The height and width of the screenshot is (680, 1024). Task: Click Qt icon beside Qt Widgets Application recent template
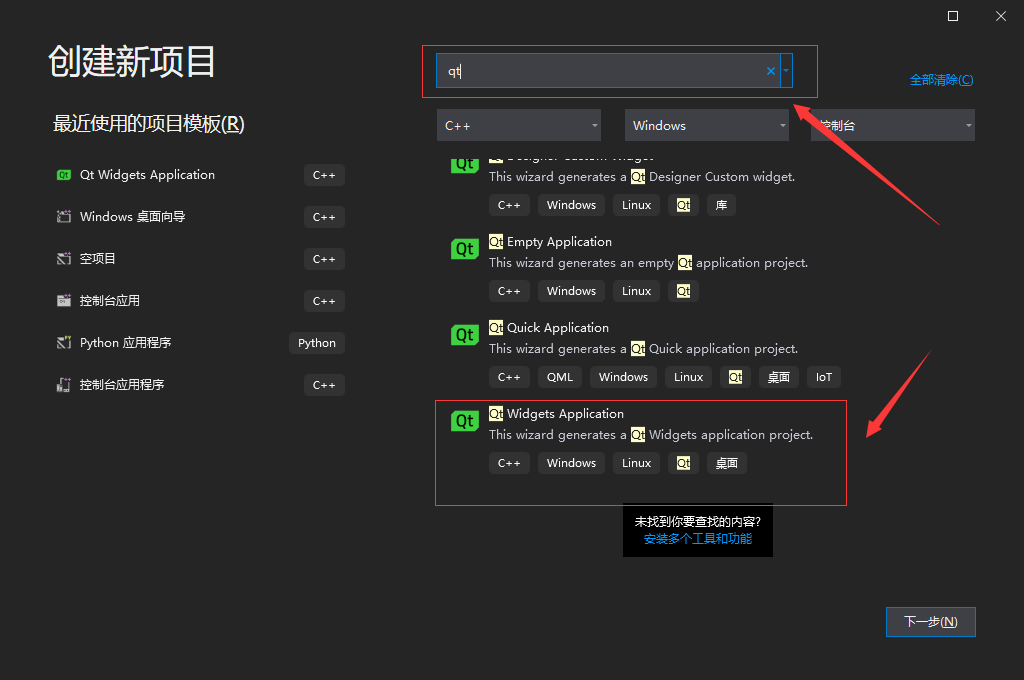[63, 175]
